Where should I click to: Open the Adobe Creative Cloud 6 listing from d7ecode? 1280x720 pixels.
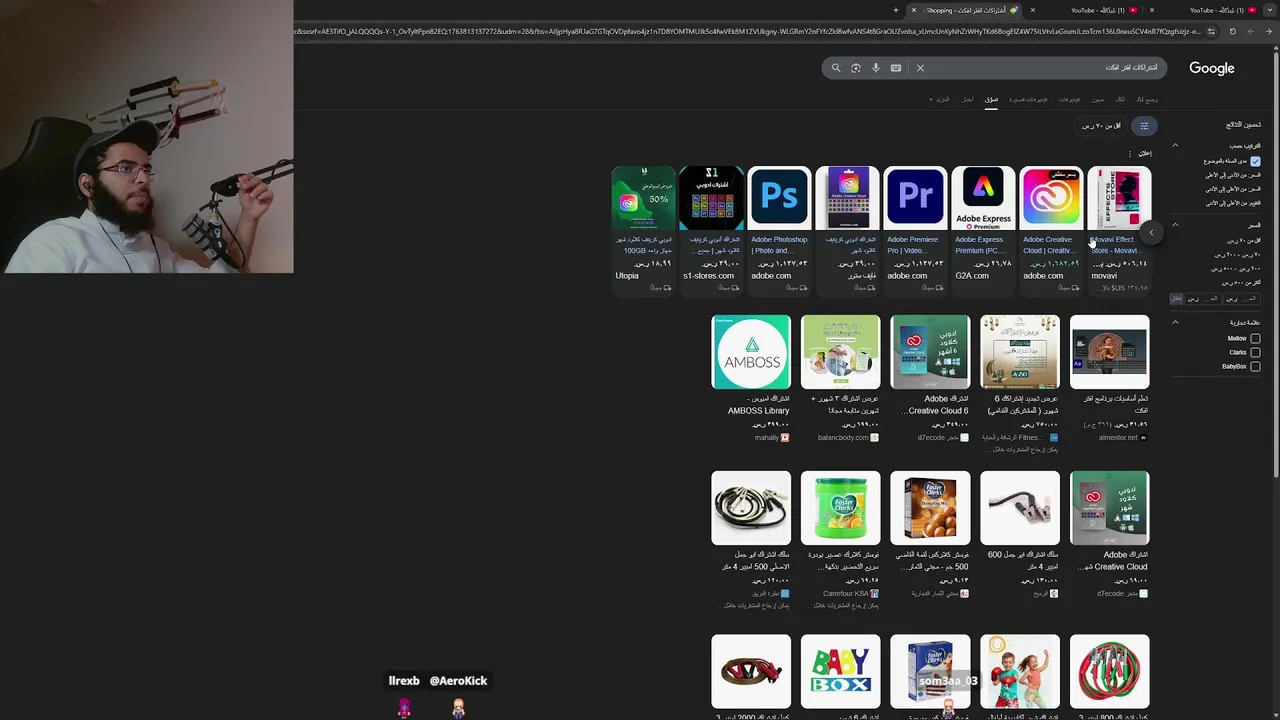[x=930, y=352]
